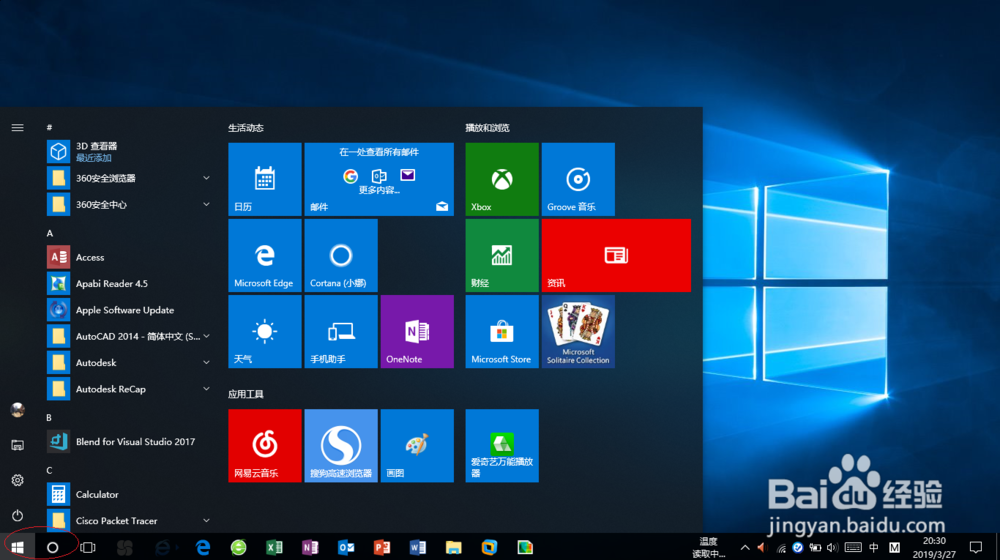The image size is (1000, 560).
Task: Expand the 360安全浏览器 folder chevron
Action: (x=206, y=178)
